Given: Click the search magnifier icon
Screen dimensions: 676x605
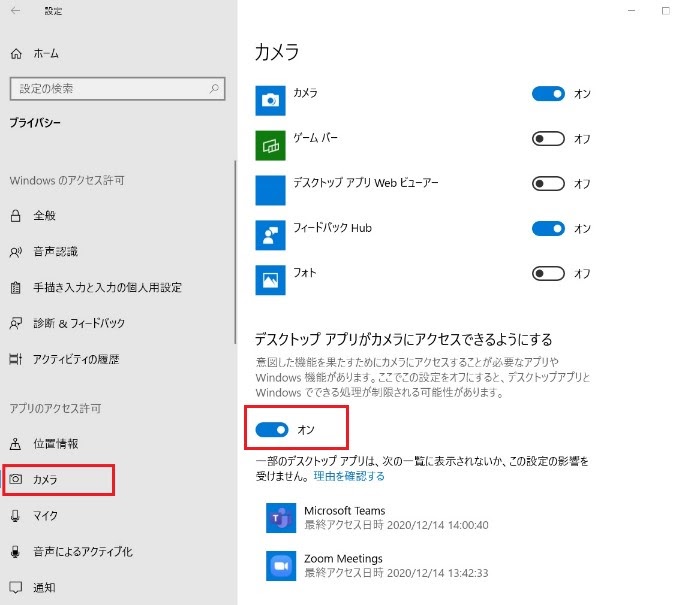Looking at the screenshot, I should pos(214,89).
